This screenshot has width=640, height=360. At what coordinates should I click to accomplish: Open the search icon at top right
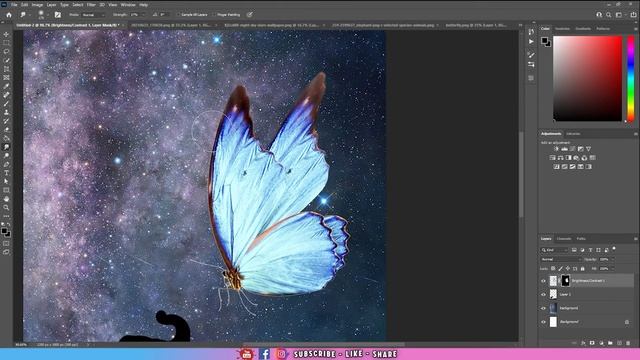(608, 15)
